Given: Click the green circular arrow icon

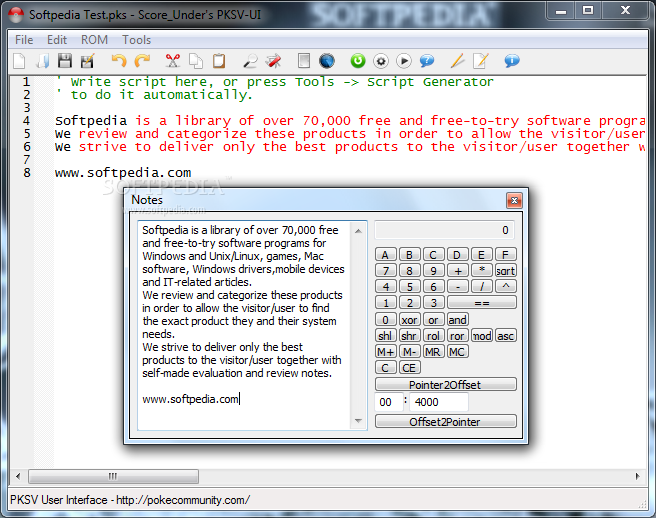Looking at the screenshot, I should [358, 61].
